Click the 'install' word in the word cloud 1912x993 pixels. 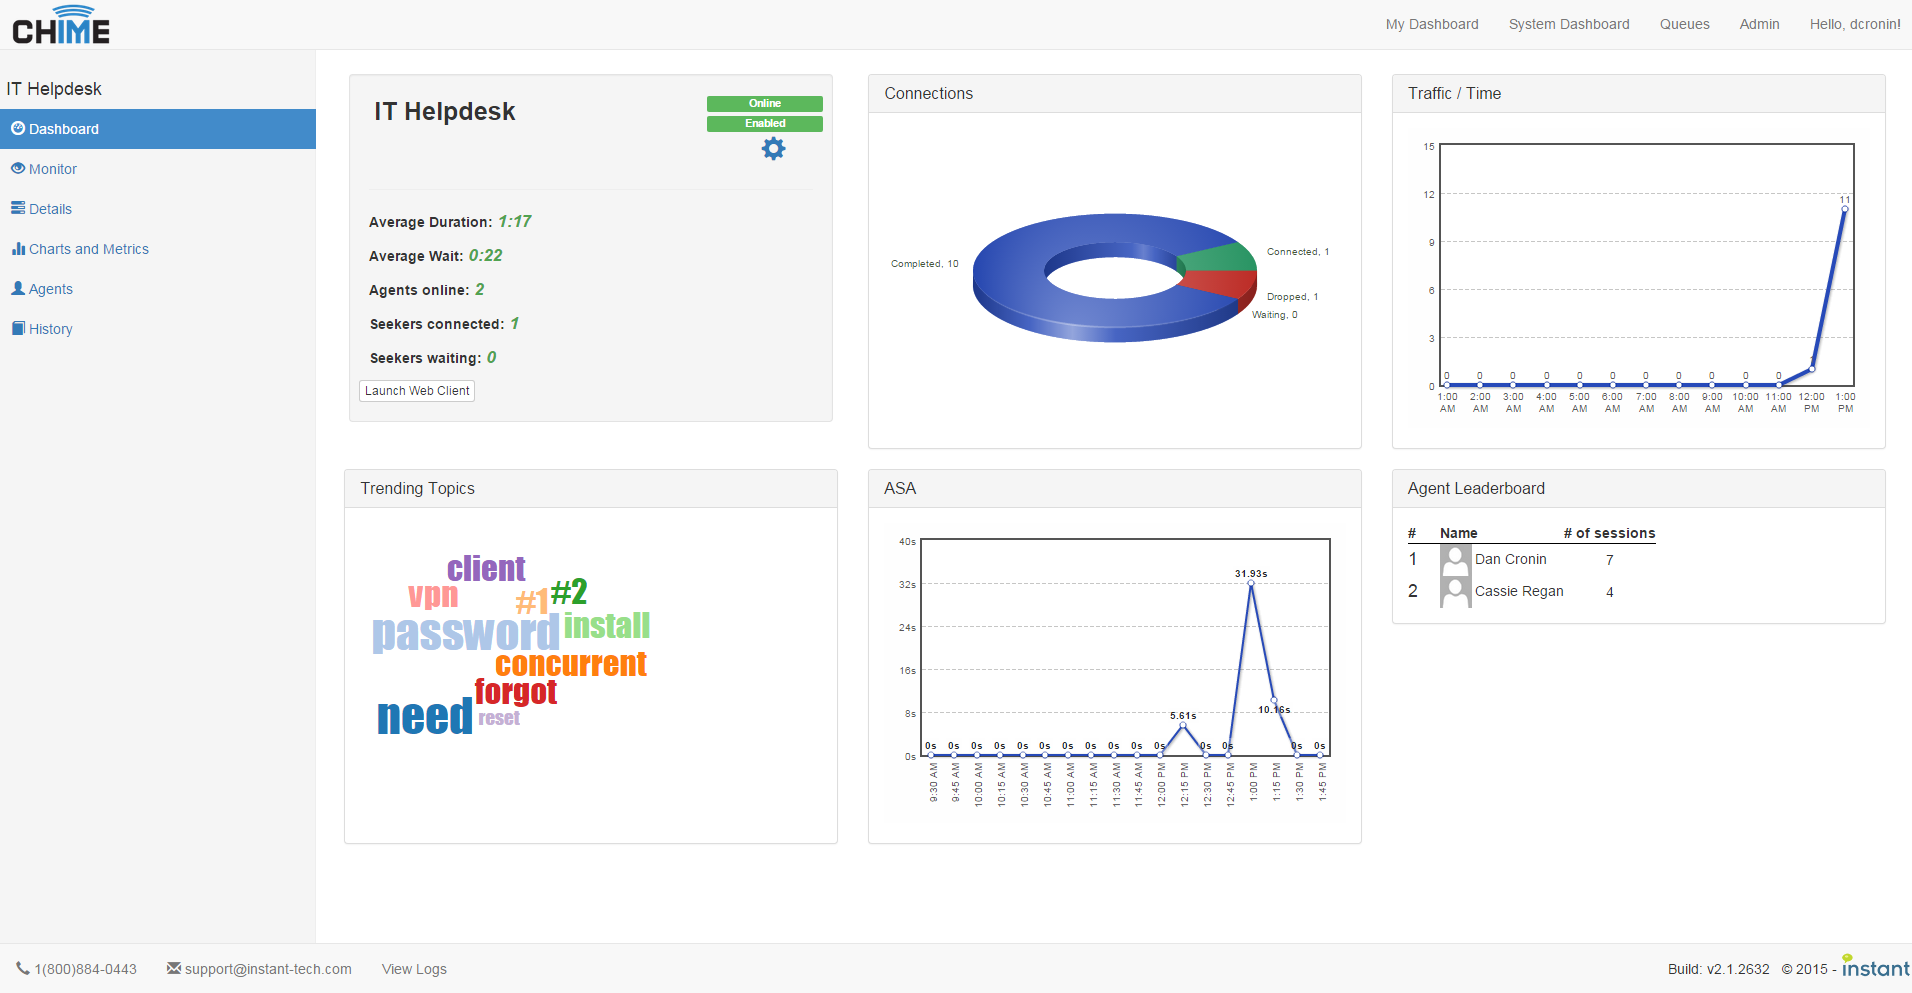(607, 626)
